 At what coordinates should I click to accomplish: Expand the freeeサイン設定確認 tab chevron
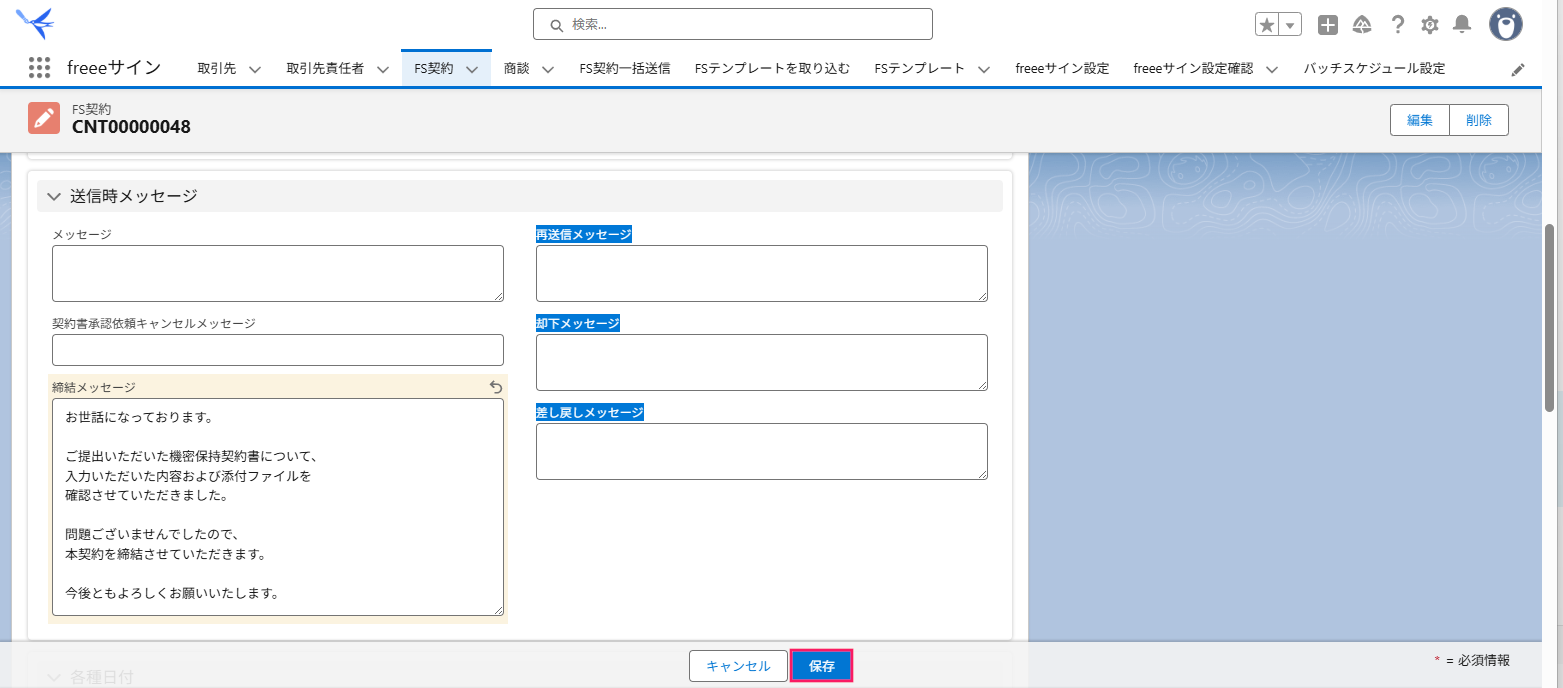point(1272,69)
